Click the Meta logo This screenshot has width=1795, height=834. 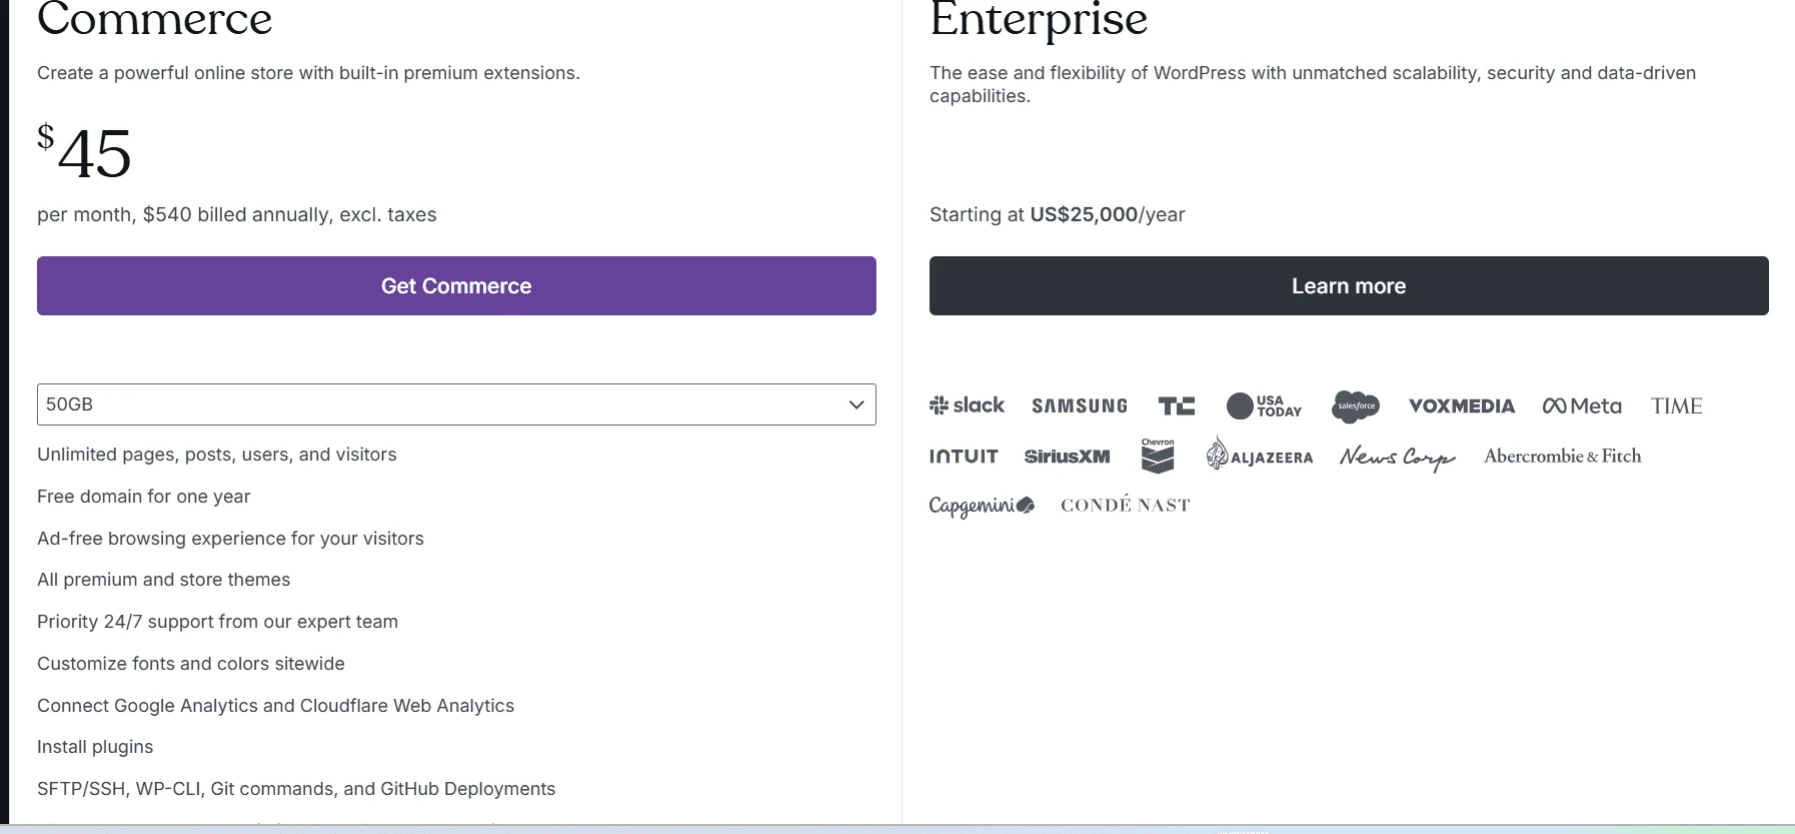[x=1581, y=406]
